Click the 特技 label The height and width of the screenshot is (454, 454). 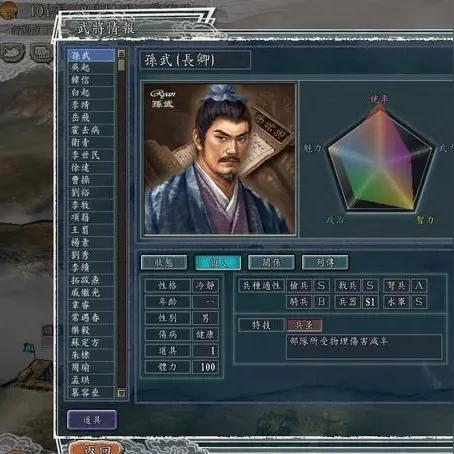point(261,325)
